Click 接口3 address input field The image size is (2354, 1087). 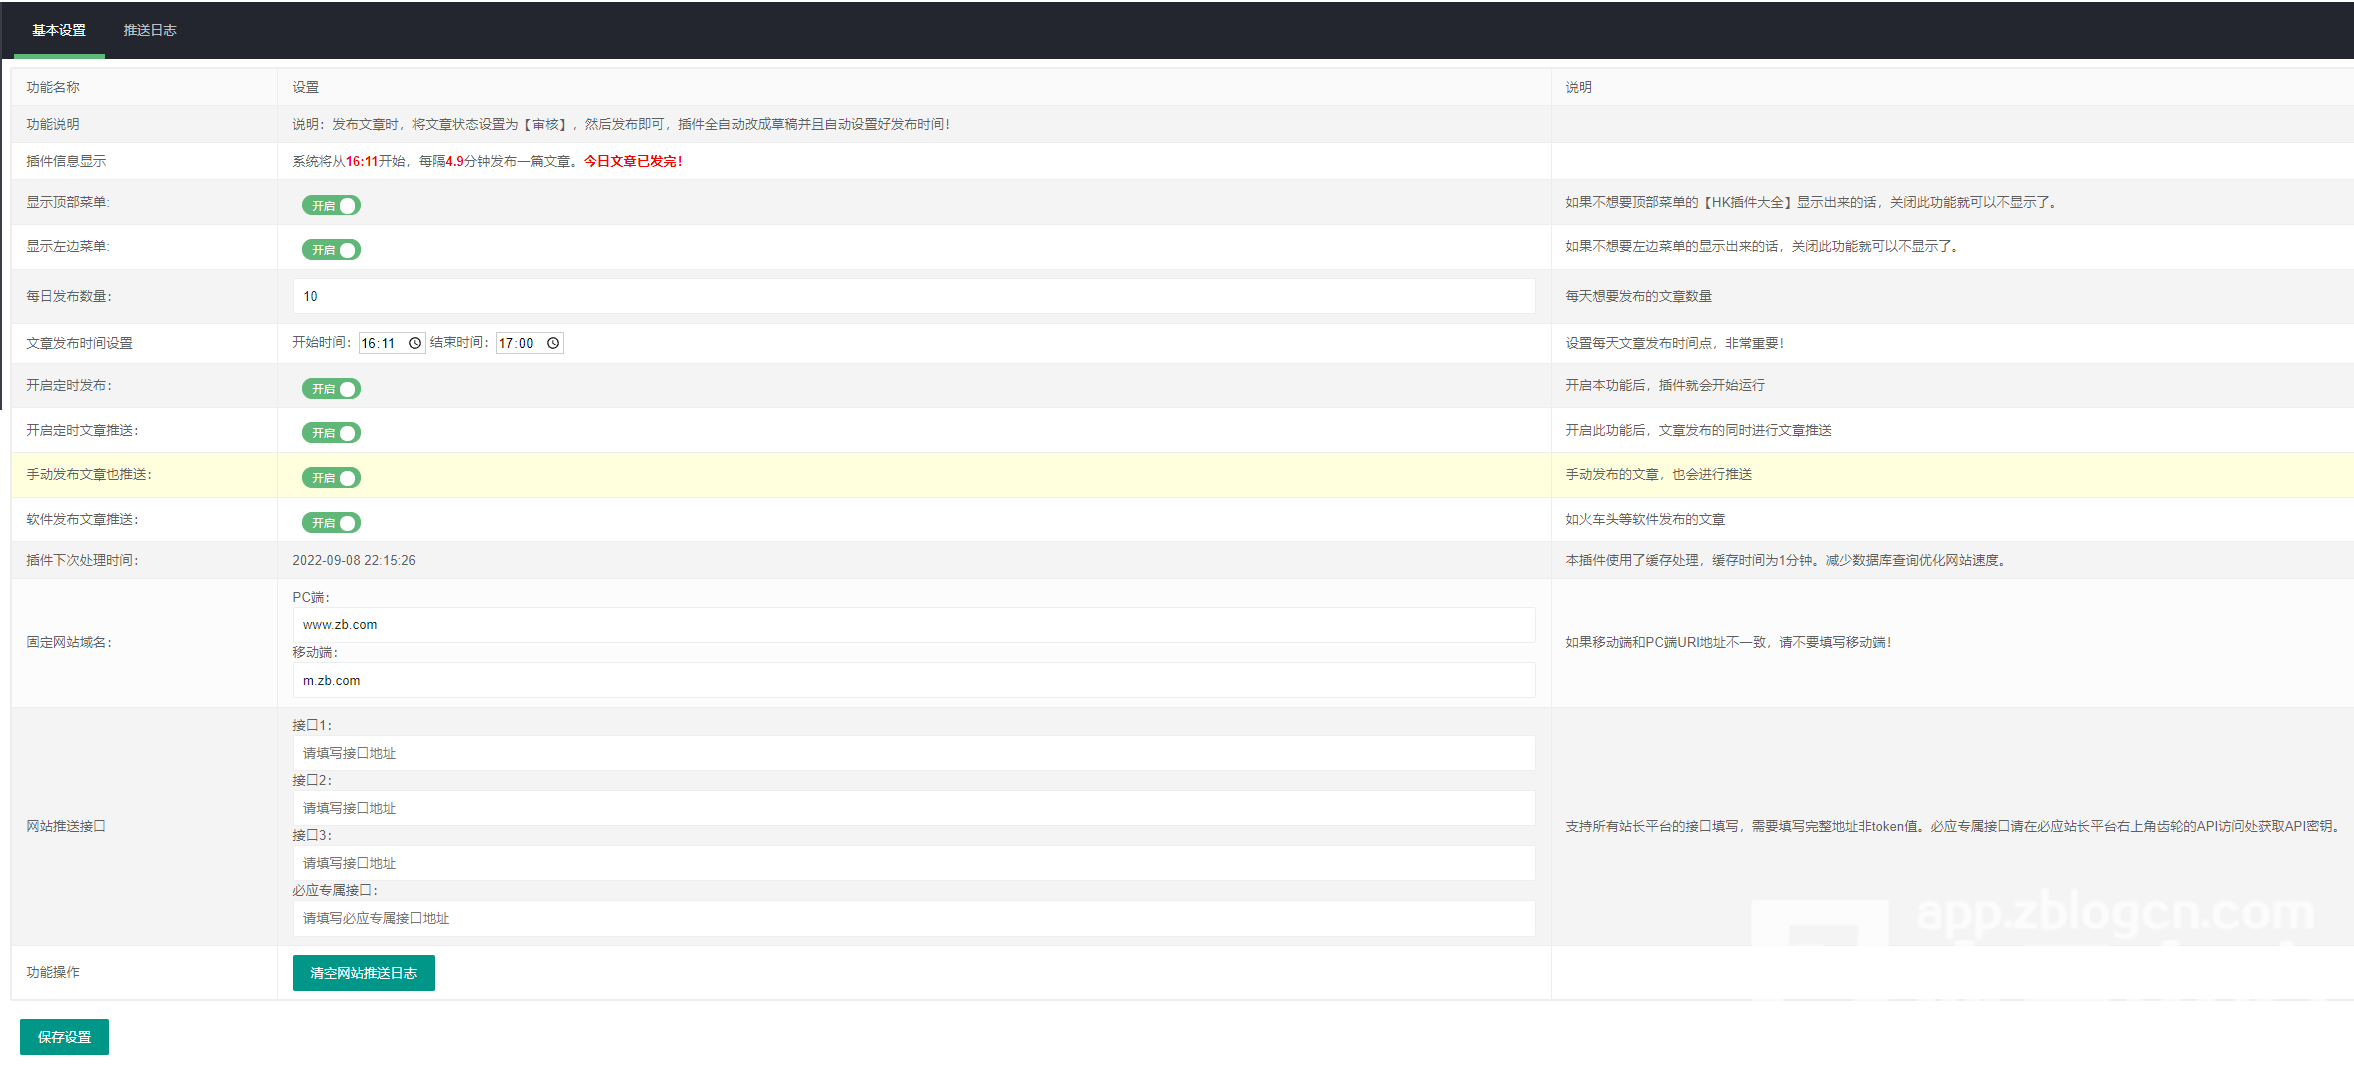point(913,864)
